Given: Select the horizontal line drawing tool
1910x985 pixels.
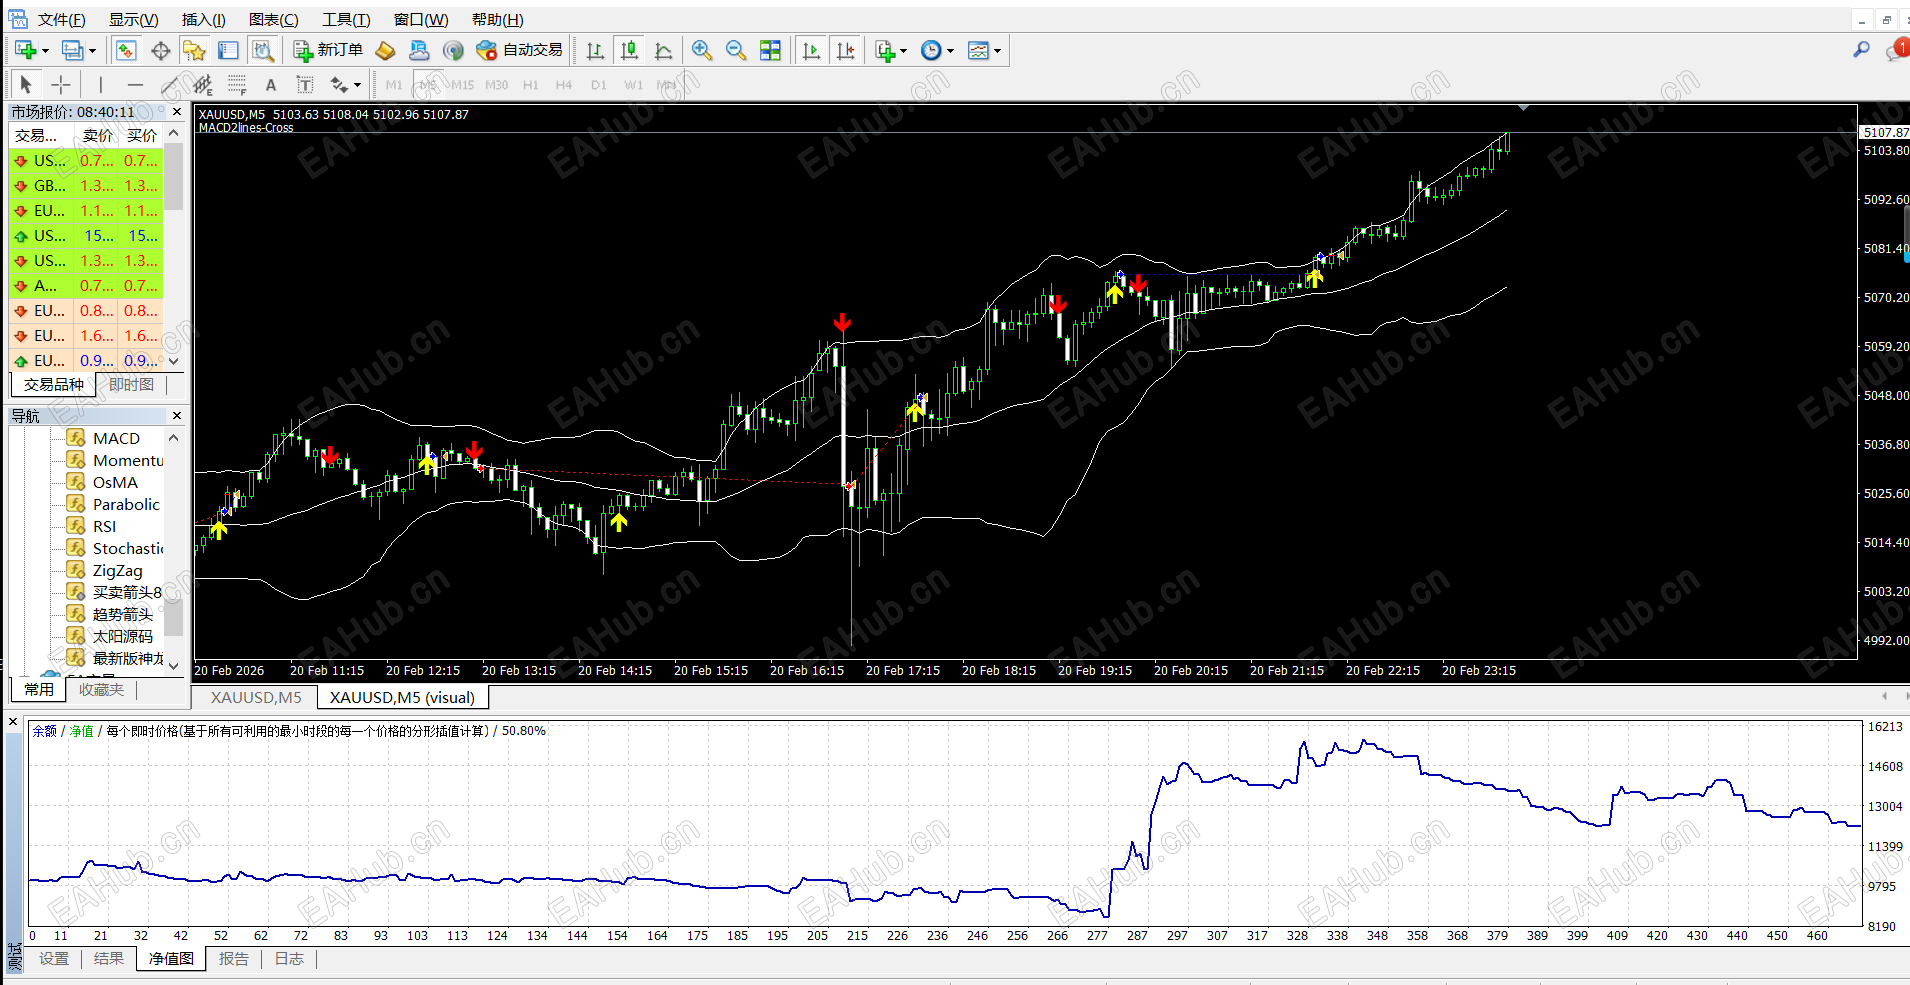Looking at the screenshot, I should click(135, 85).
